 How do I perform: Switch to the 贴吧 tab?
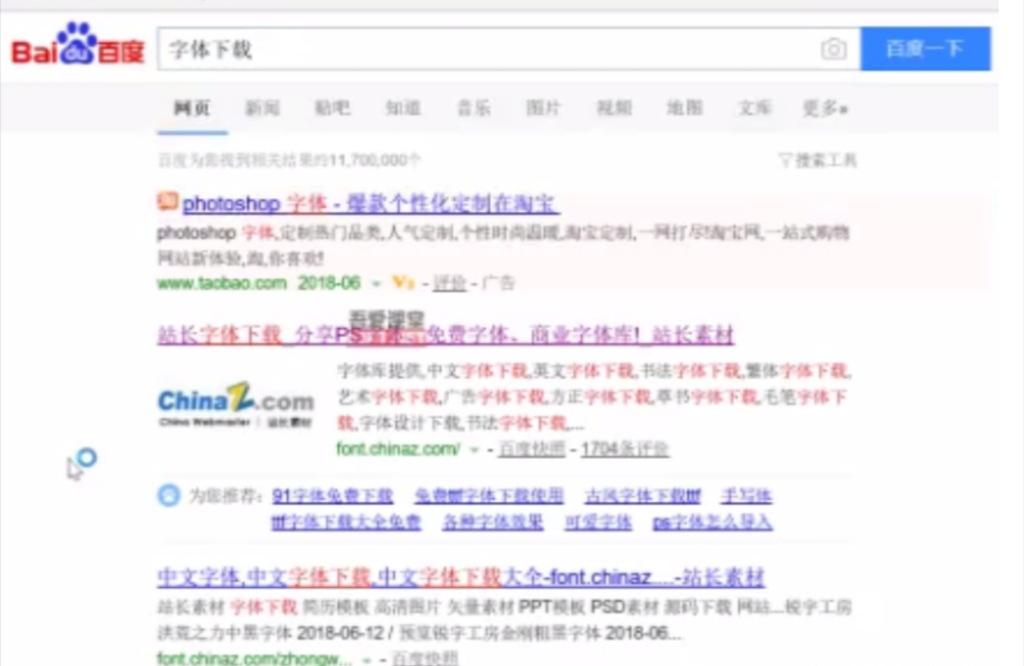[x=332, y=108]
